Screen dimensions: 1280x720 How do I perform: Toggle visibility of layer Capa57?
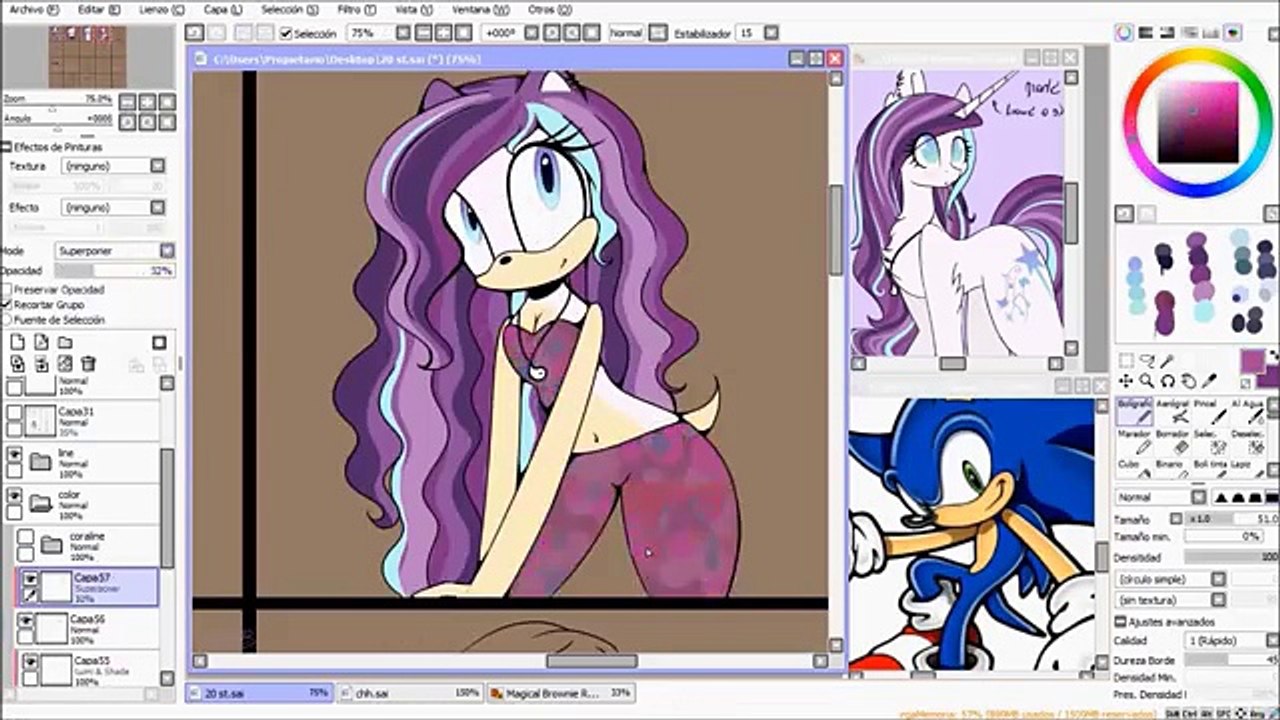[x=30, y=579]
